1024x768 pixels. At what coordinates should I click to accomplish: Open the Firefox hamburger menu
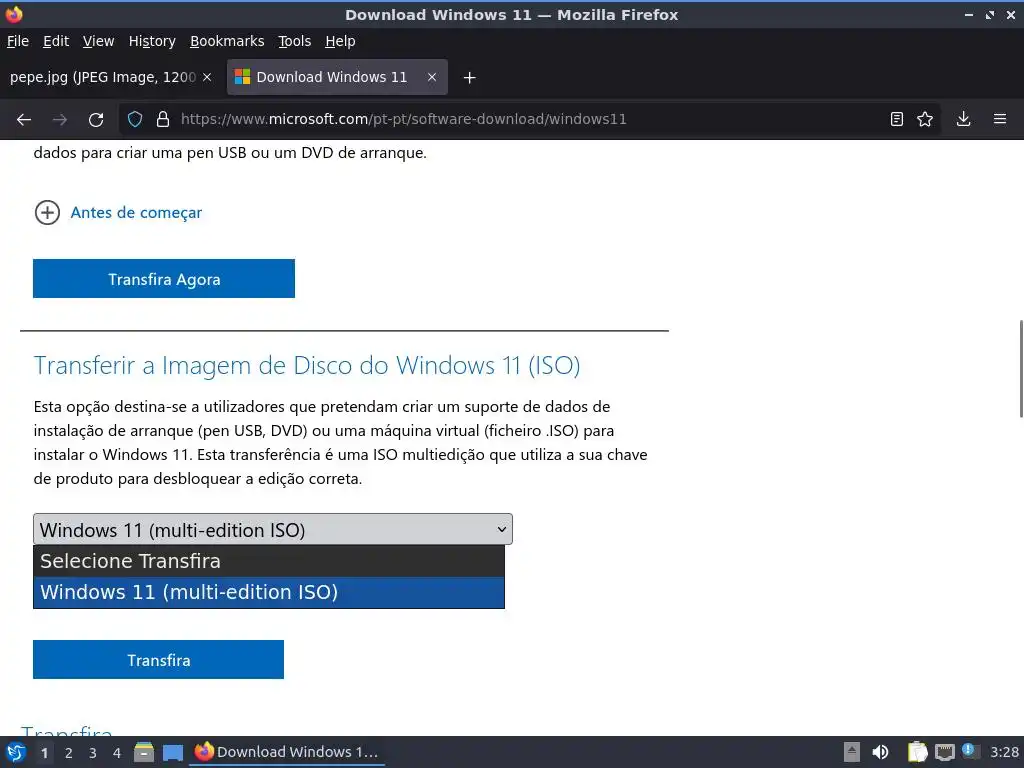tap(1000, 119)
